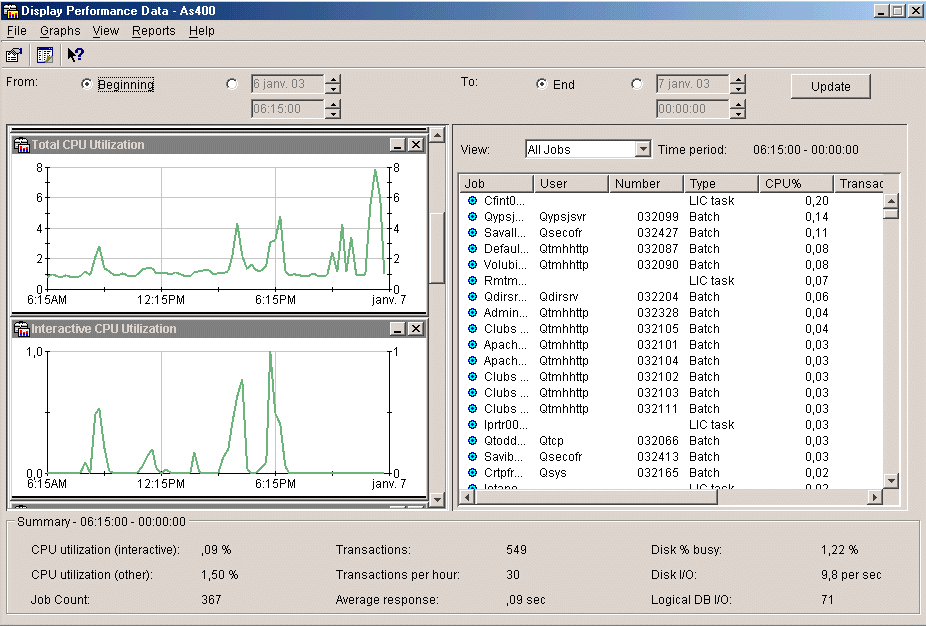This screenshot has width=926, height=626.
Task: Open the Reports menu
Action: (x=154, y=31)
